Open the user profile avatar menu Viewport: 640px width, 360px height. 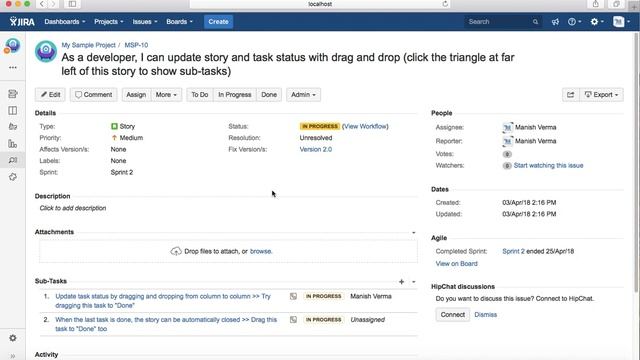pyautogui.click(x=621, y=22)
